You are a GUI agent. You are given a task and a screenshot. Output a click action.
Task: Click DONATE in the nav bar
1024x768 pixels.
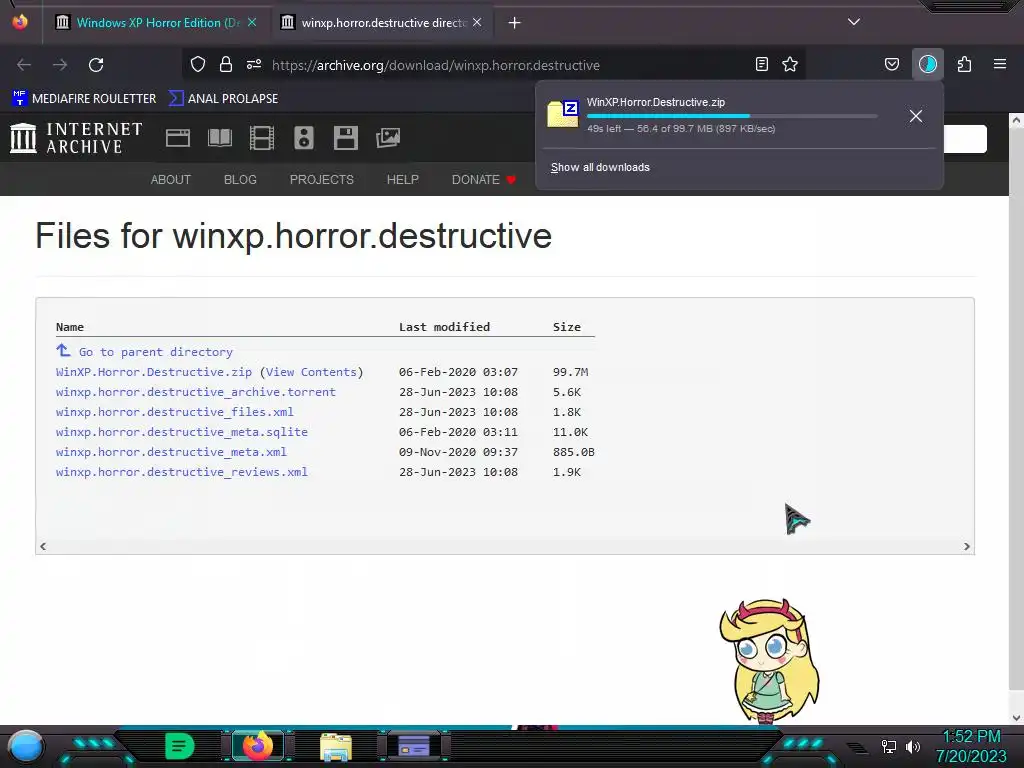[483, 180]
